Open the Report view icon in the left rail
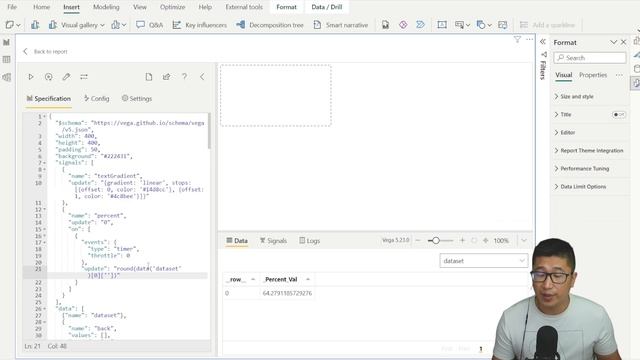Screen dimensions: 640x360 point(7,42)
